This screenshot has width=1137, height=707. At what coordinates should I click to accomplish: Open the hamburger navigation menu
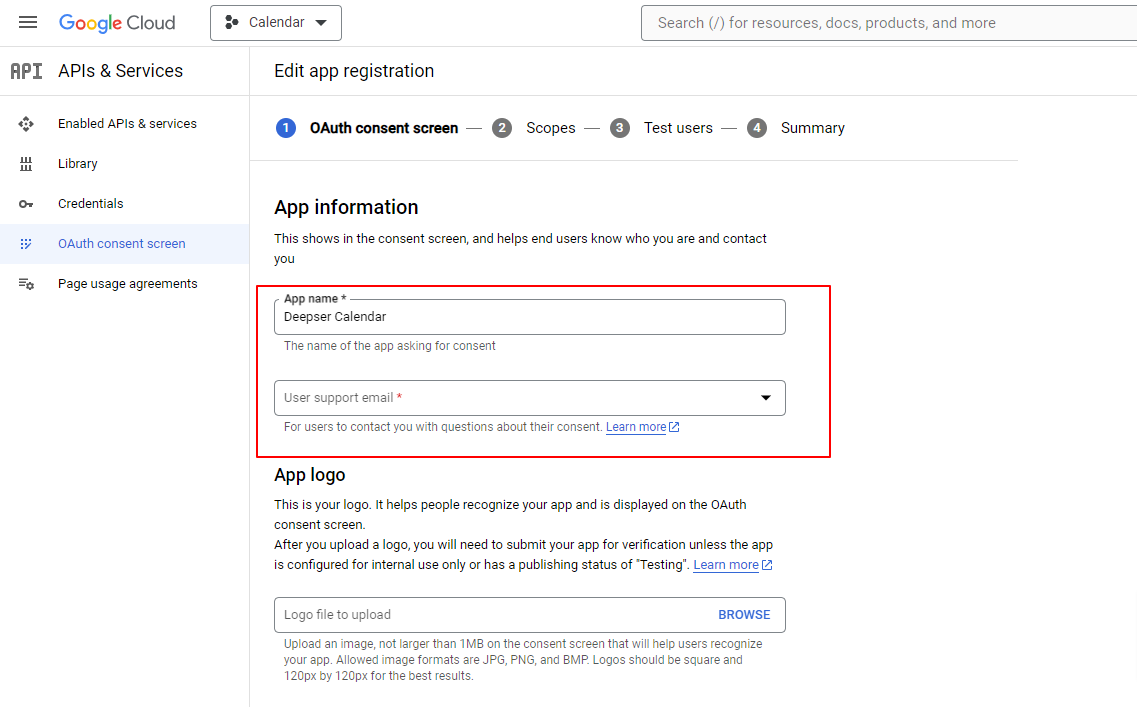(x=28, y=22)
